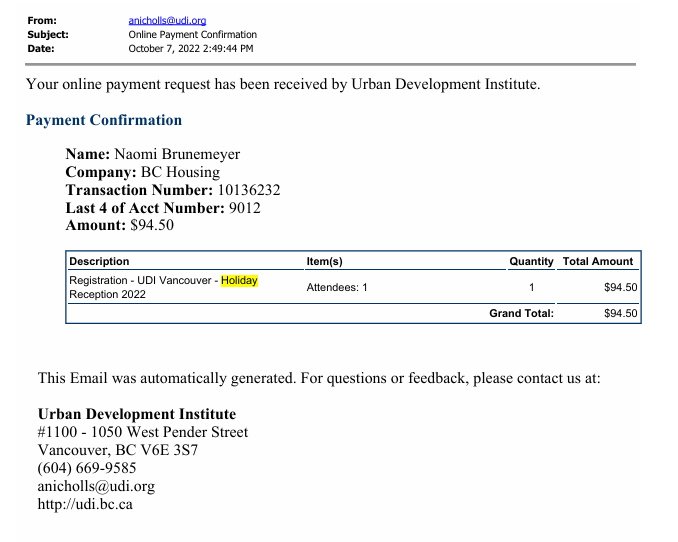
Task: Click the Urban Development Institute bold footer name
Action: pyautogui.click(x=137, y=414)
